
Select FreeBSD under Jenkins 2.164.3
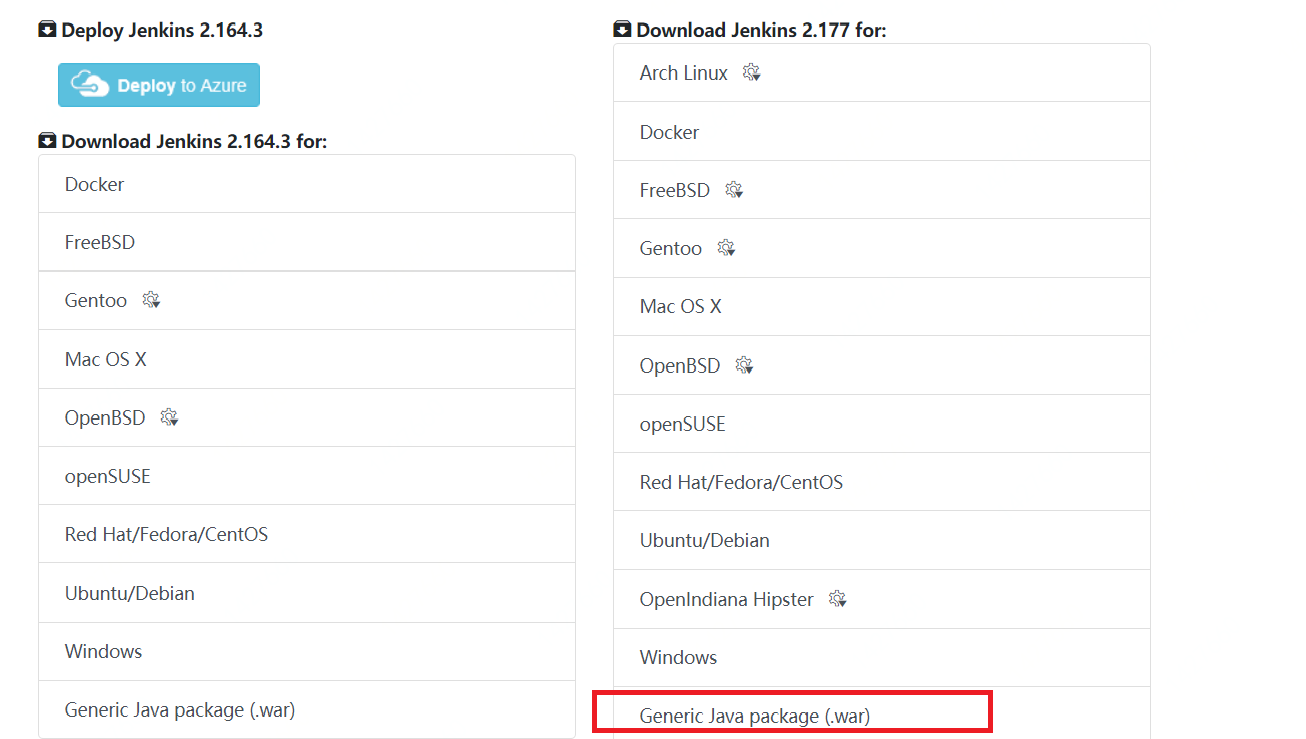point(307,242)
